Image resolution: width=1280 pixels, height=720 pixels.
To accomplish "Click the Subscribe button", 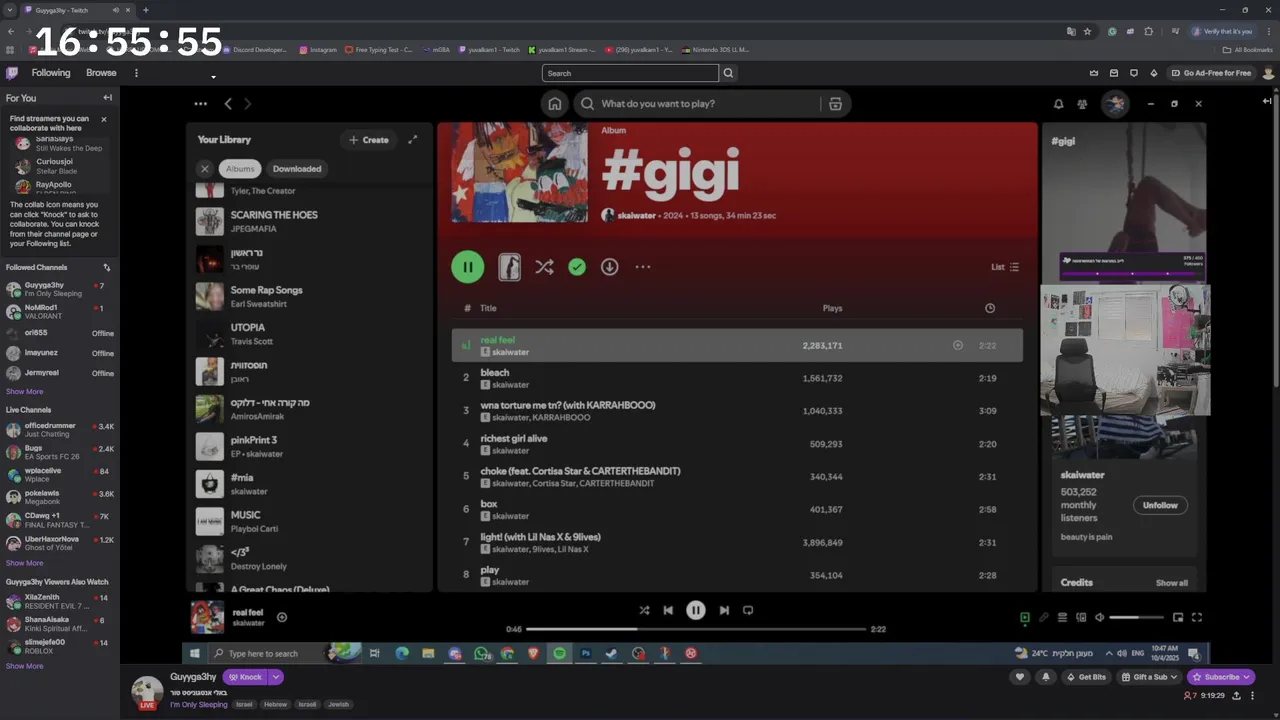I will tap(1221, 677).
